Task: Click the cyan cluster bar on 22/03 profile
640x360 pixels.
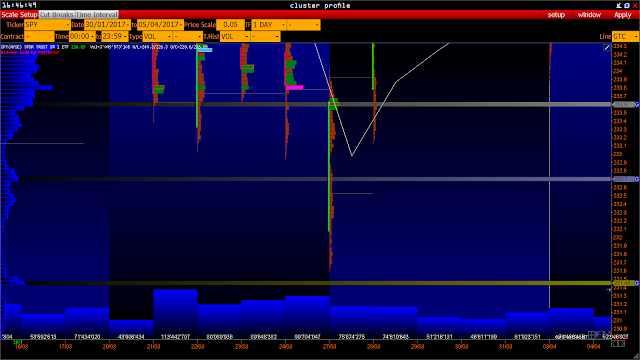Action: (205, 50)
